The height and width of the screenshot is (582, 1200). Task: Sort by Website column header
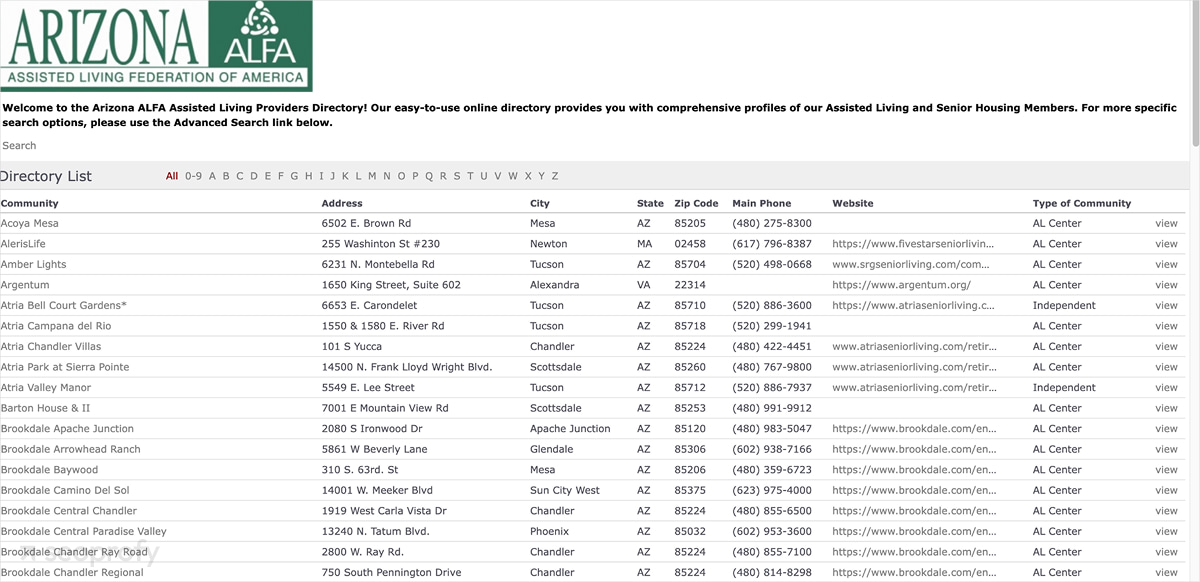point(853,203)
